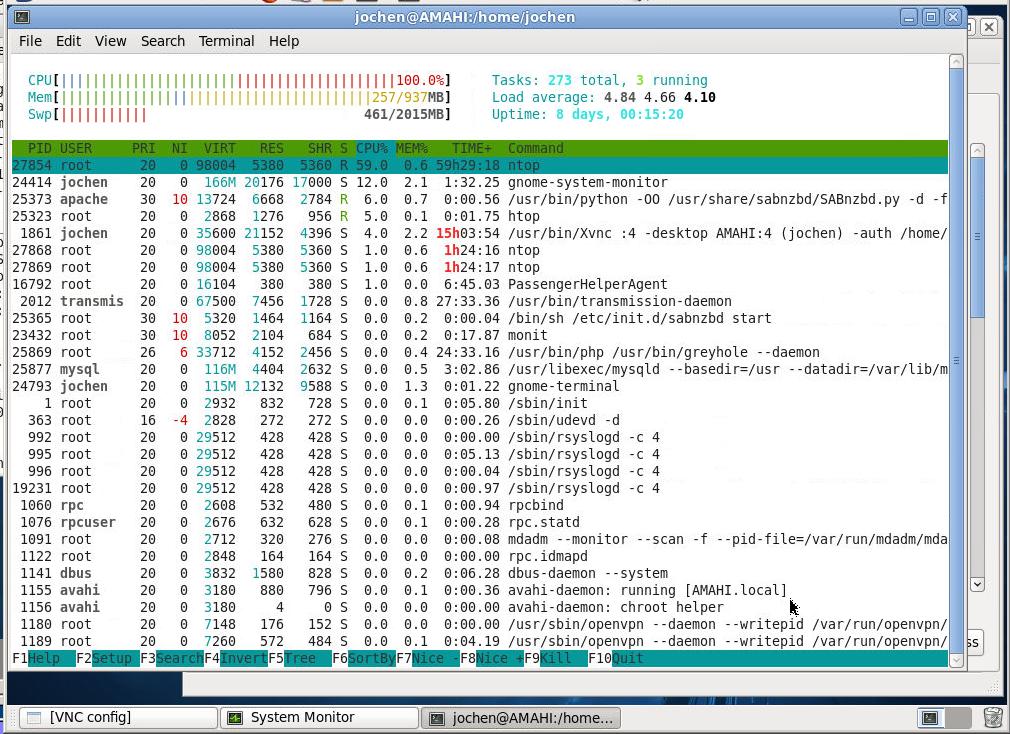Image resolution: width=1010 pixels, height=734 pixels.
Task: Click F3 Search in htop footer
Action: (172, 659)
